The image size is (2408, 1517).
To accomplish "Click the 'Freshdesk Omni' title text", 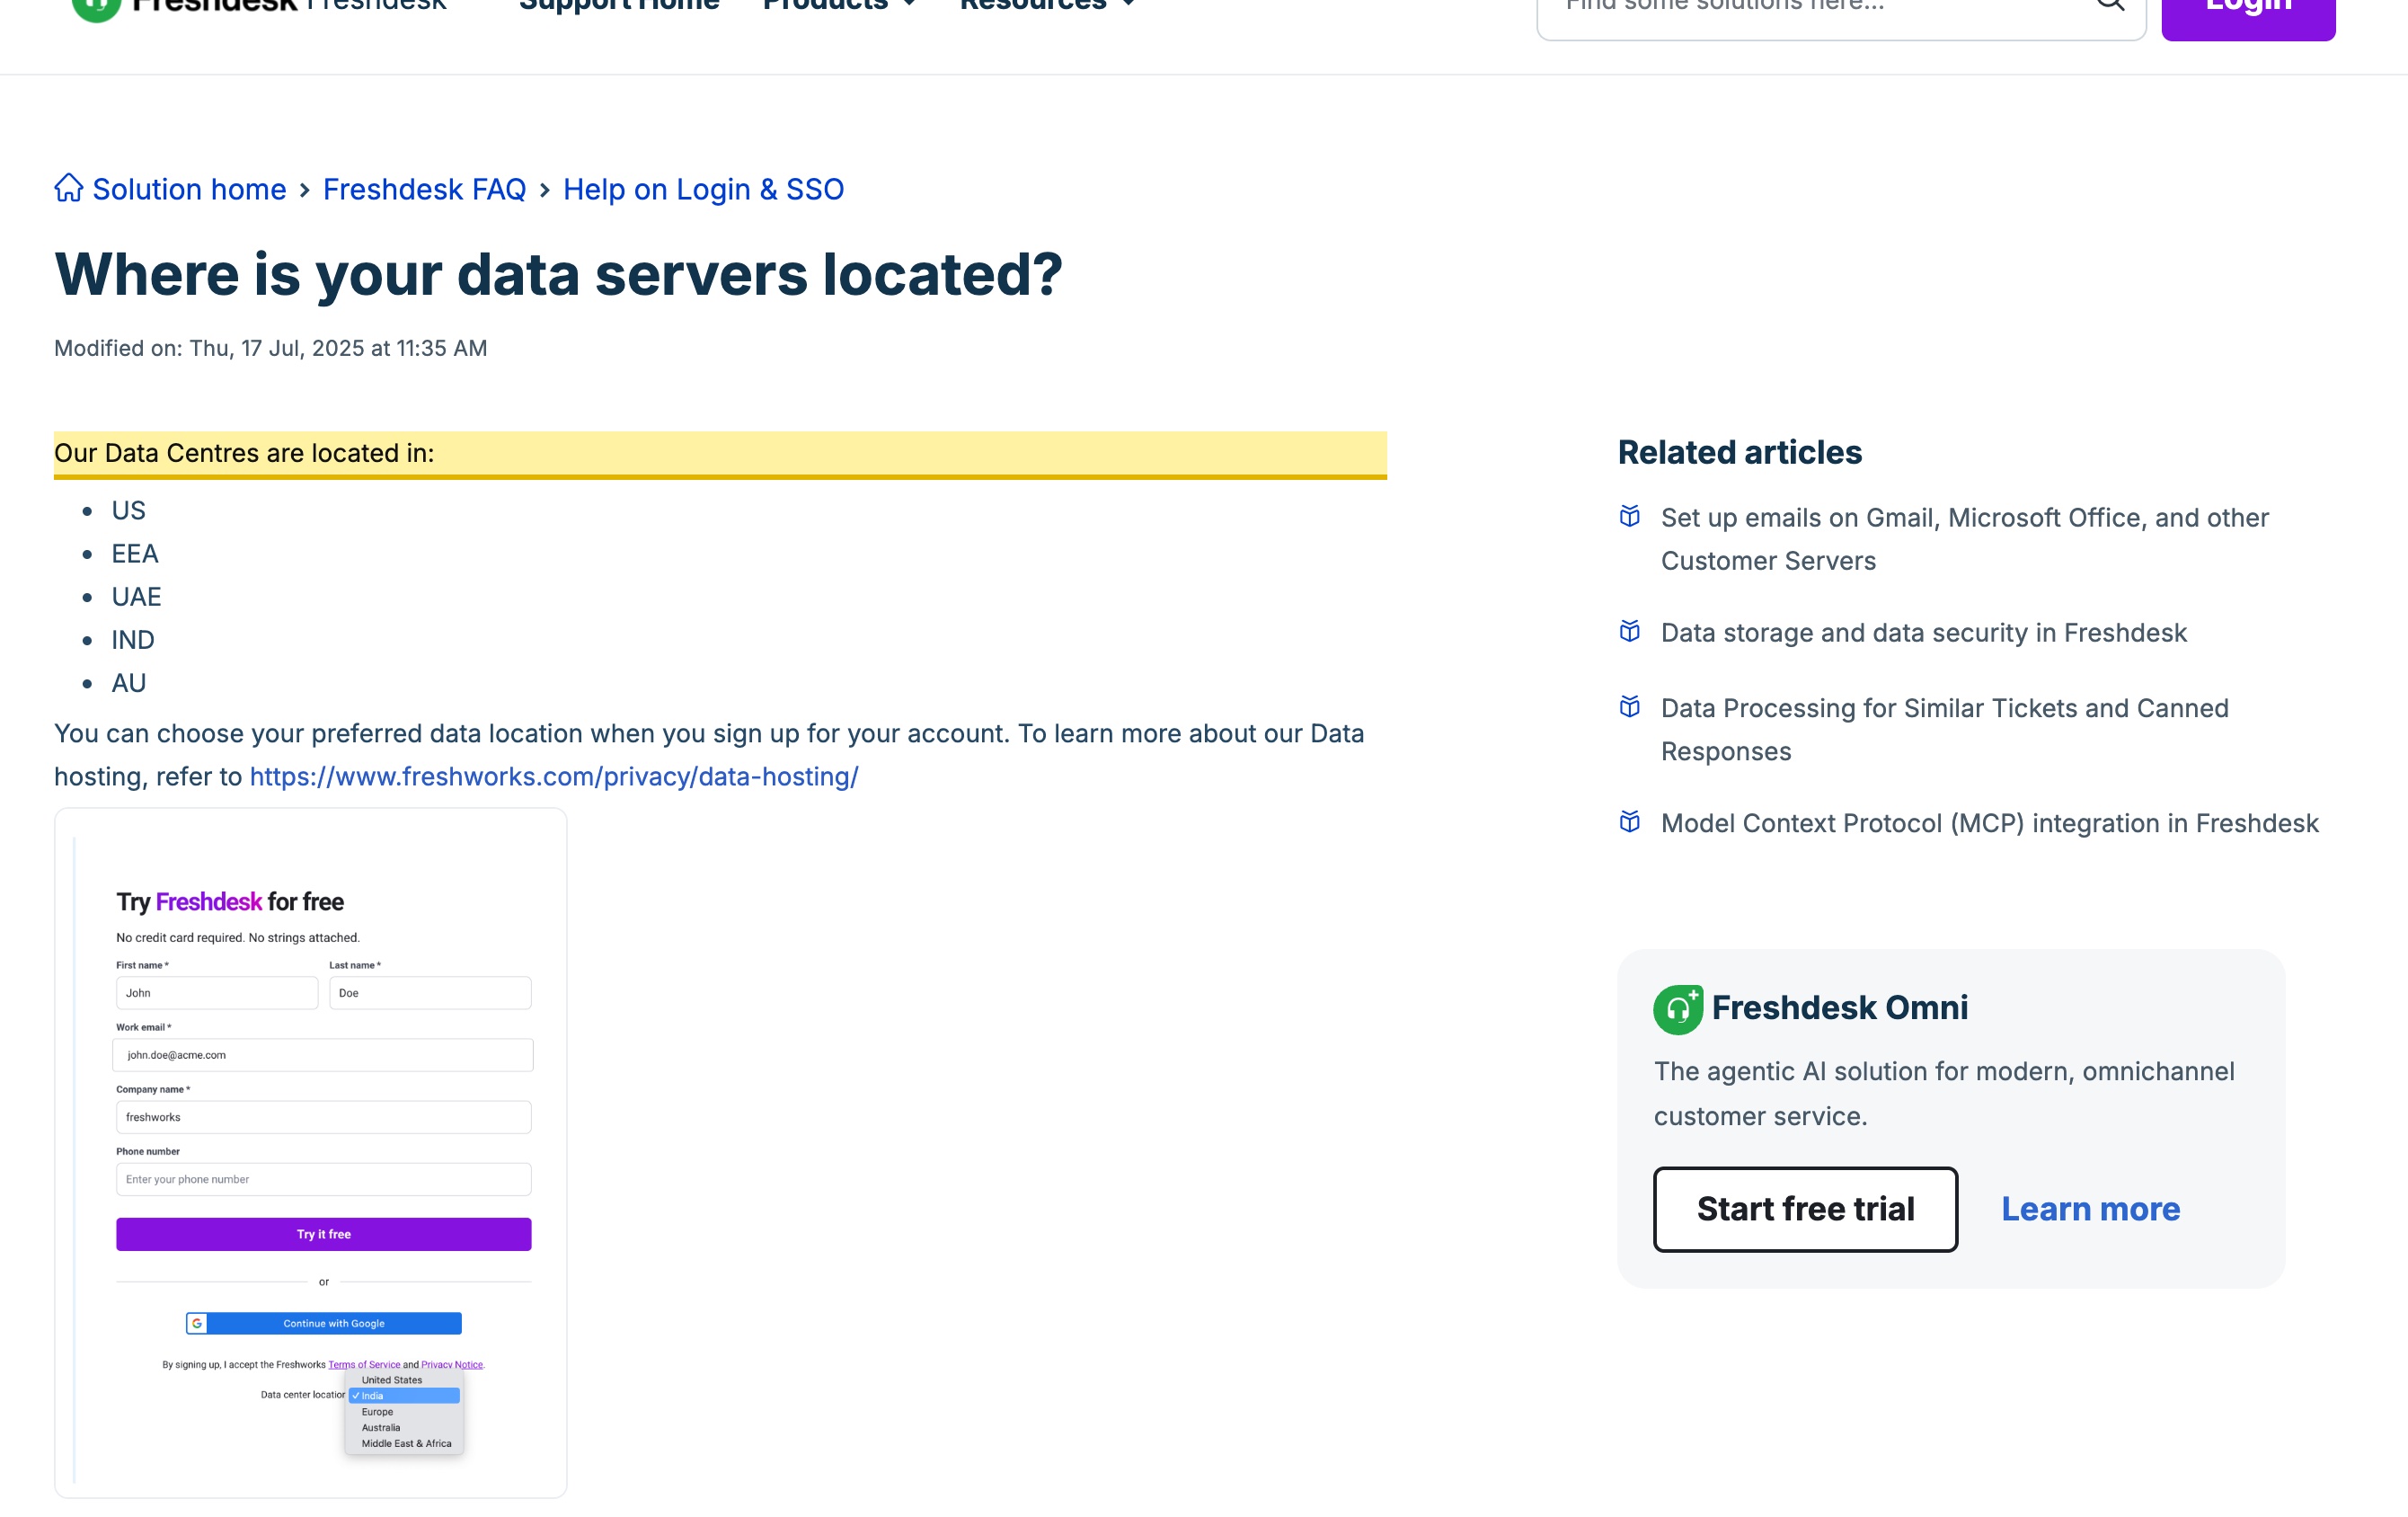I will [x=1839, y=1007].
